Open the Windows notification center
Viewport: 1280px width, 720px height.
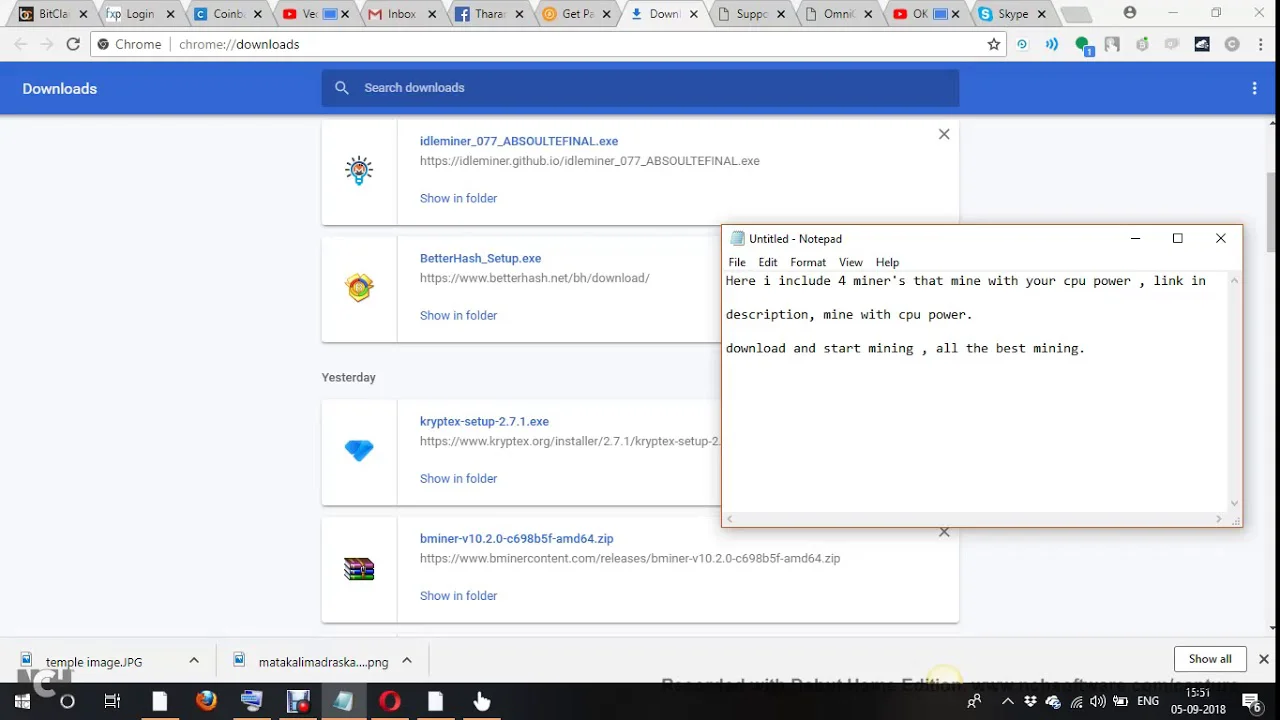point(1252,702)
